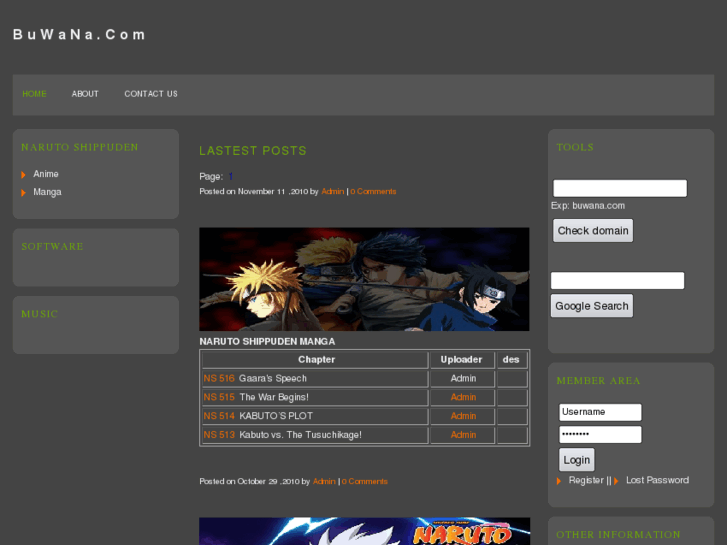The image size is (727, 545).
Task: Click the MUSIC sidebar heading
Action: click(39, 314)
